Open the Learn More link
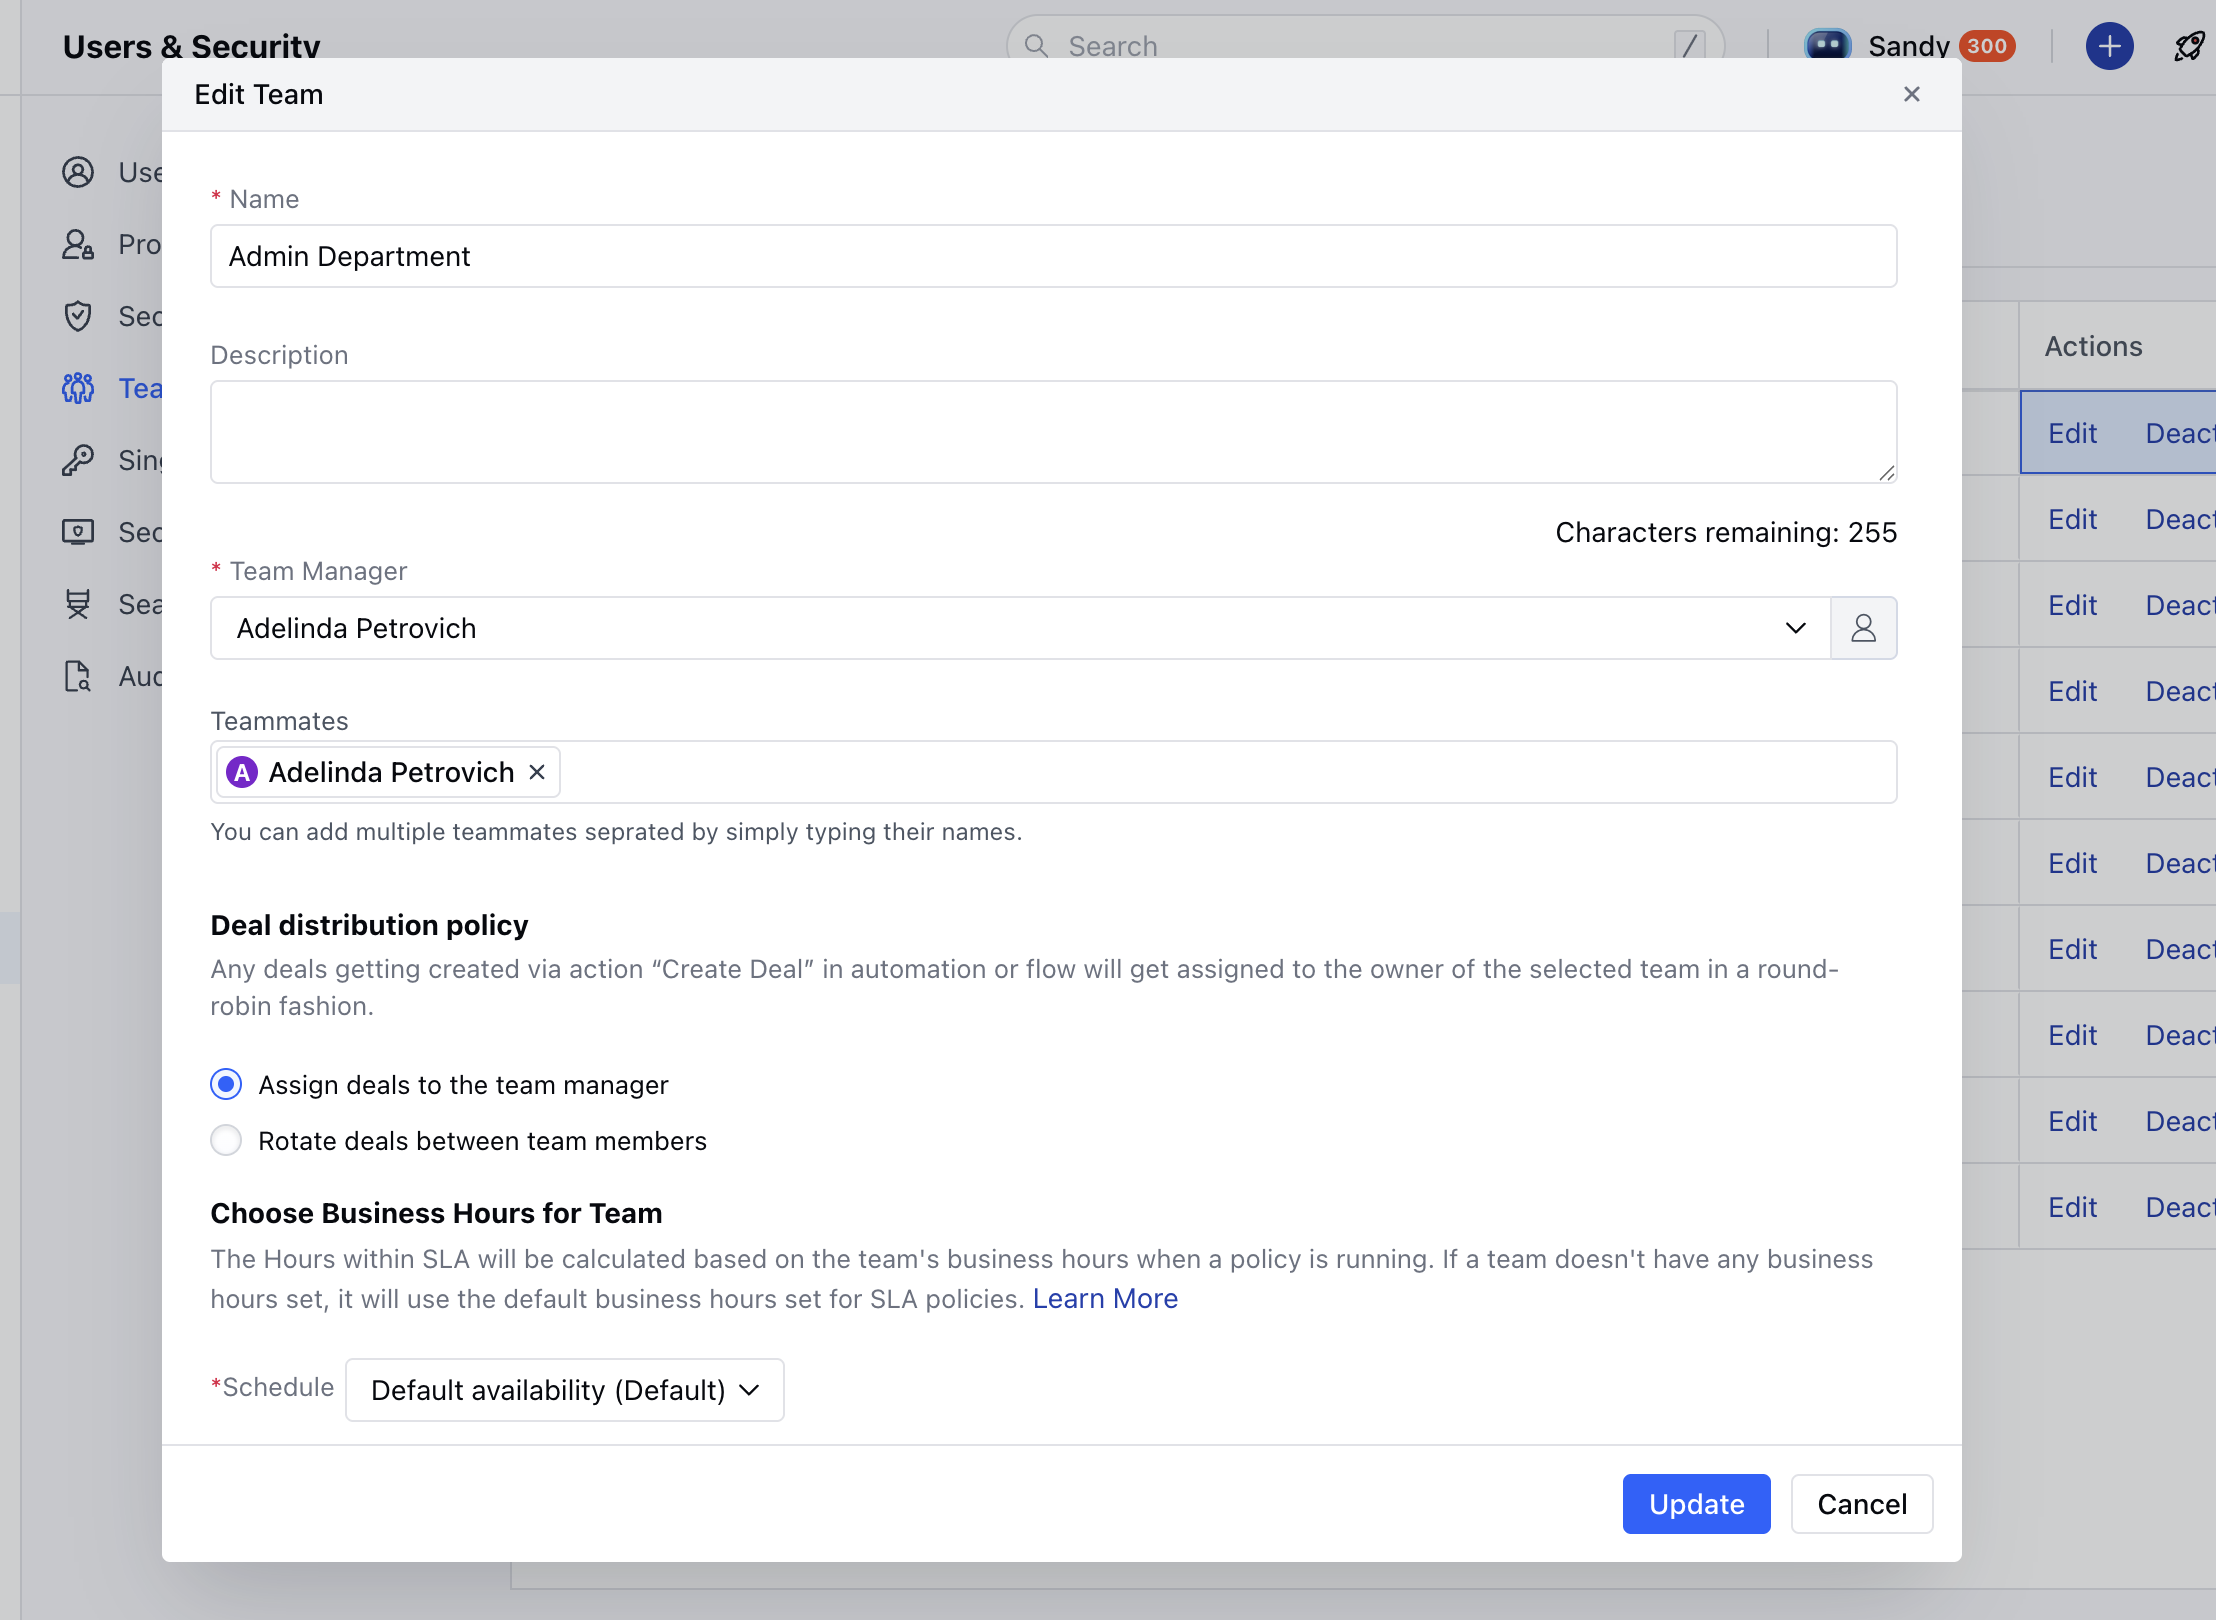The image size is (2216, 1620). [x=1105, y=1298]
